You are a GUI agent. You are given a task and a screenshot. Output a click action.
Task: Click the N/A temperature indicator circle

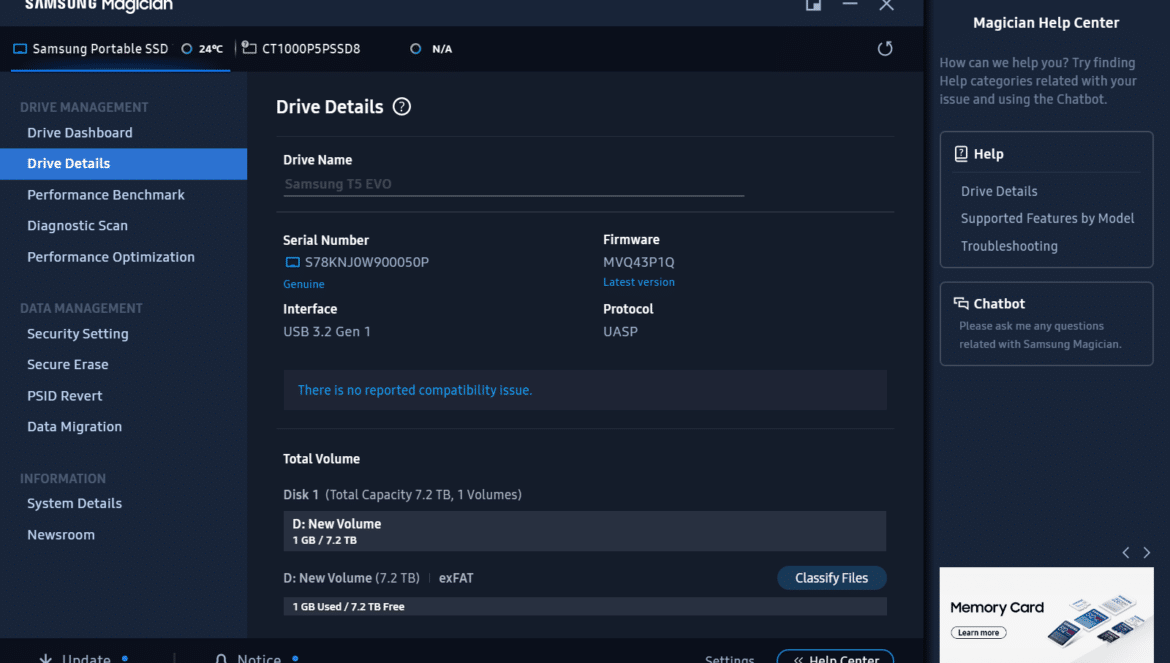(416, 48)
